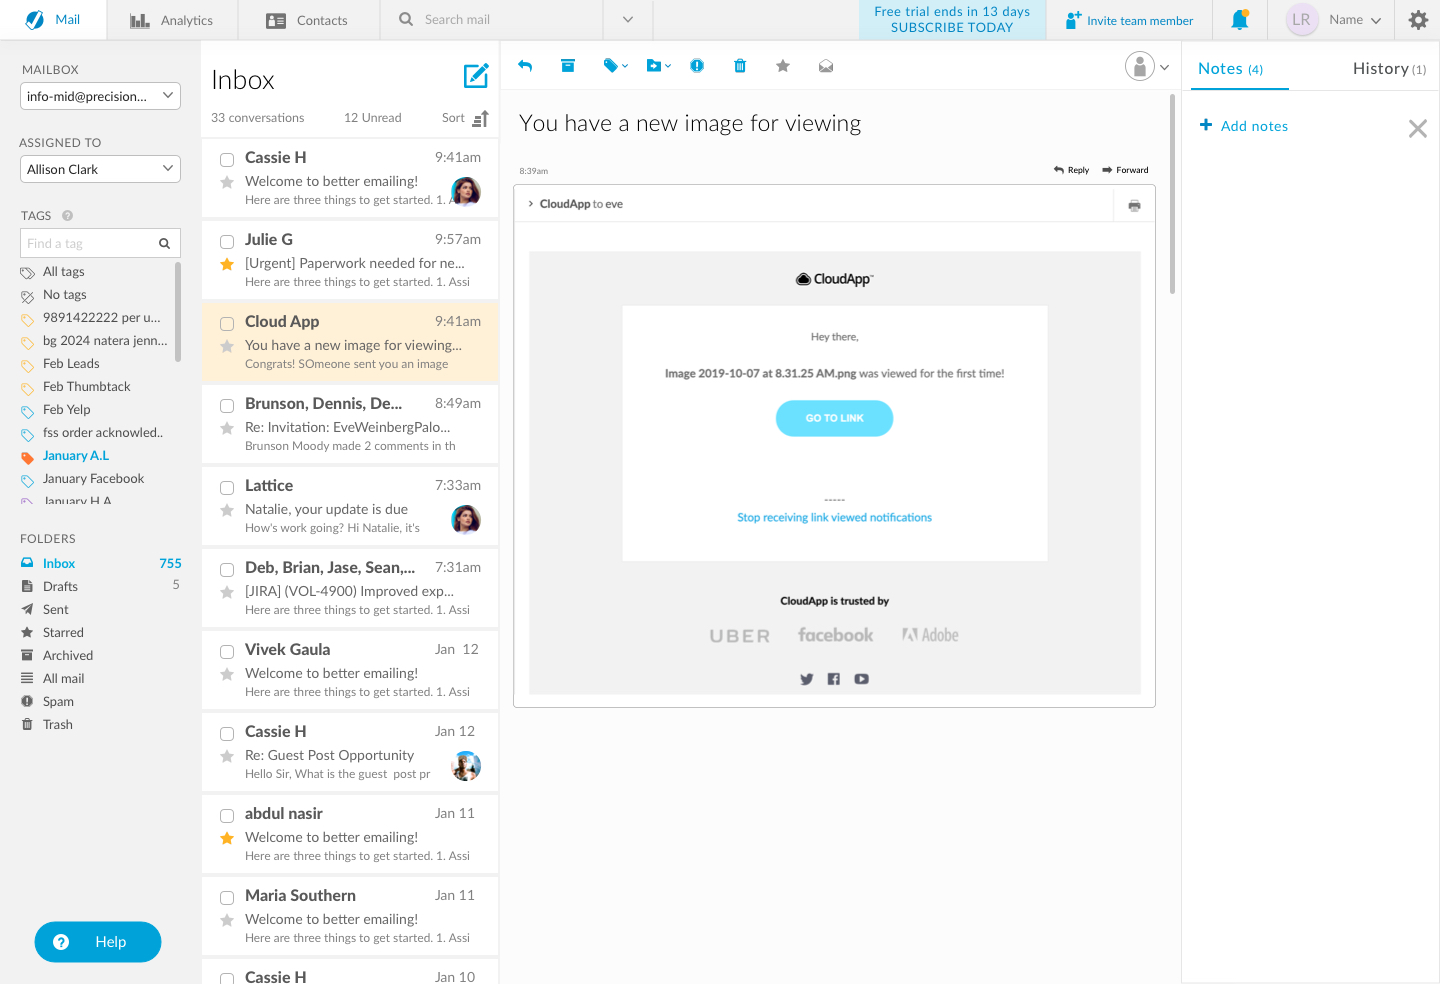Viewport: 1440px width, 984px height.
Task: Toggle sort order icon in Inbox
Action: point(481,118)
